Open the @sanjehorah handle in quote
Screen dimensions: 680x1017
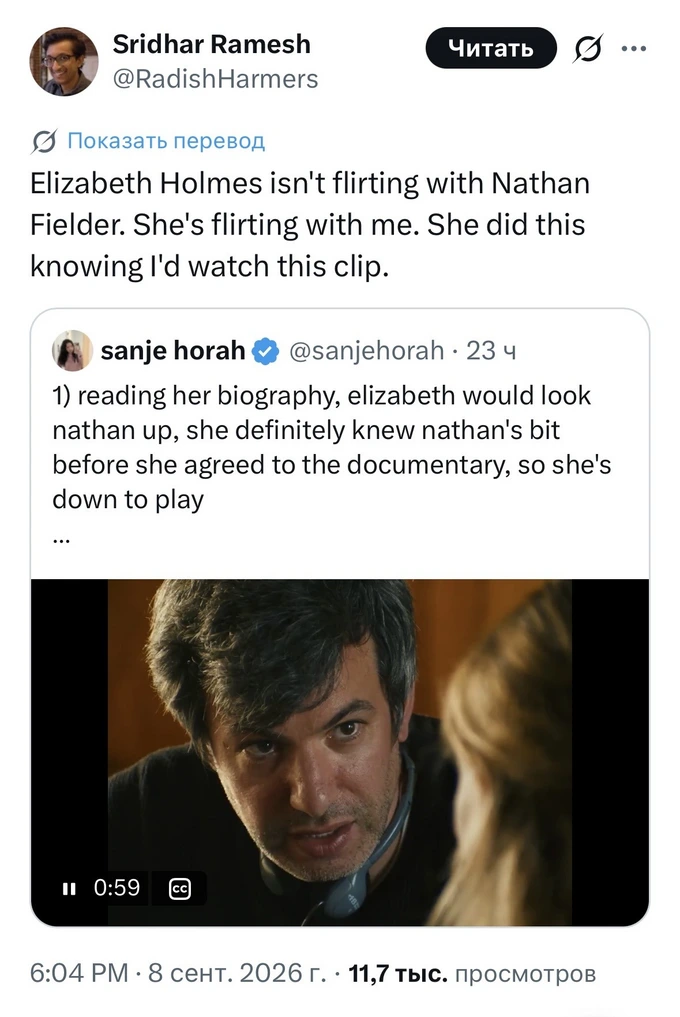[x=366, y=350]
